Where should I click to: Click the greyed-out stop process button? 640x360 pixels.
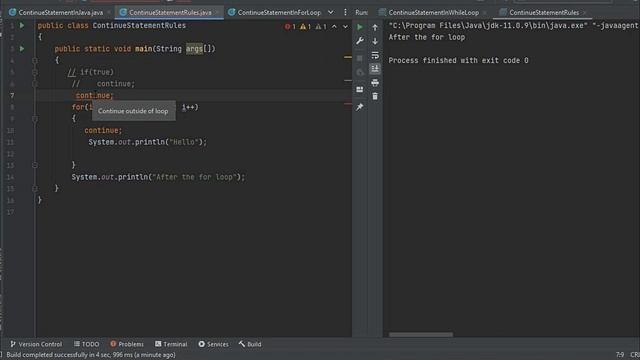pyautogui.click(x=360, y=58)
